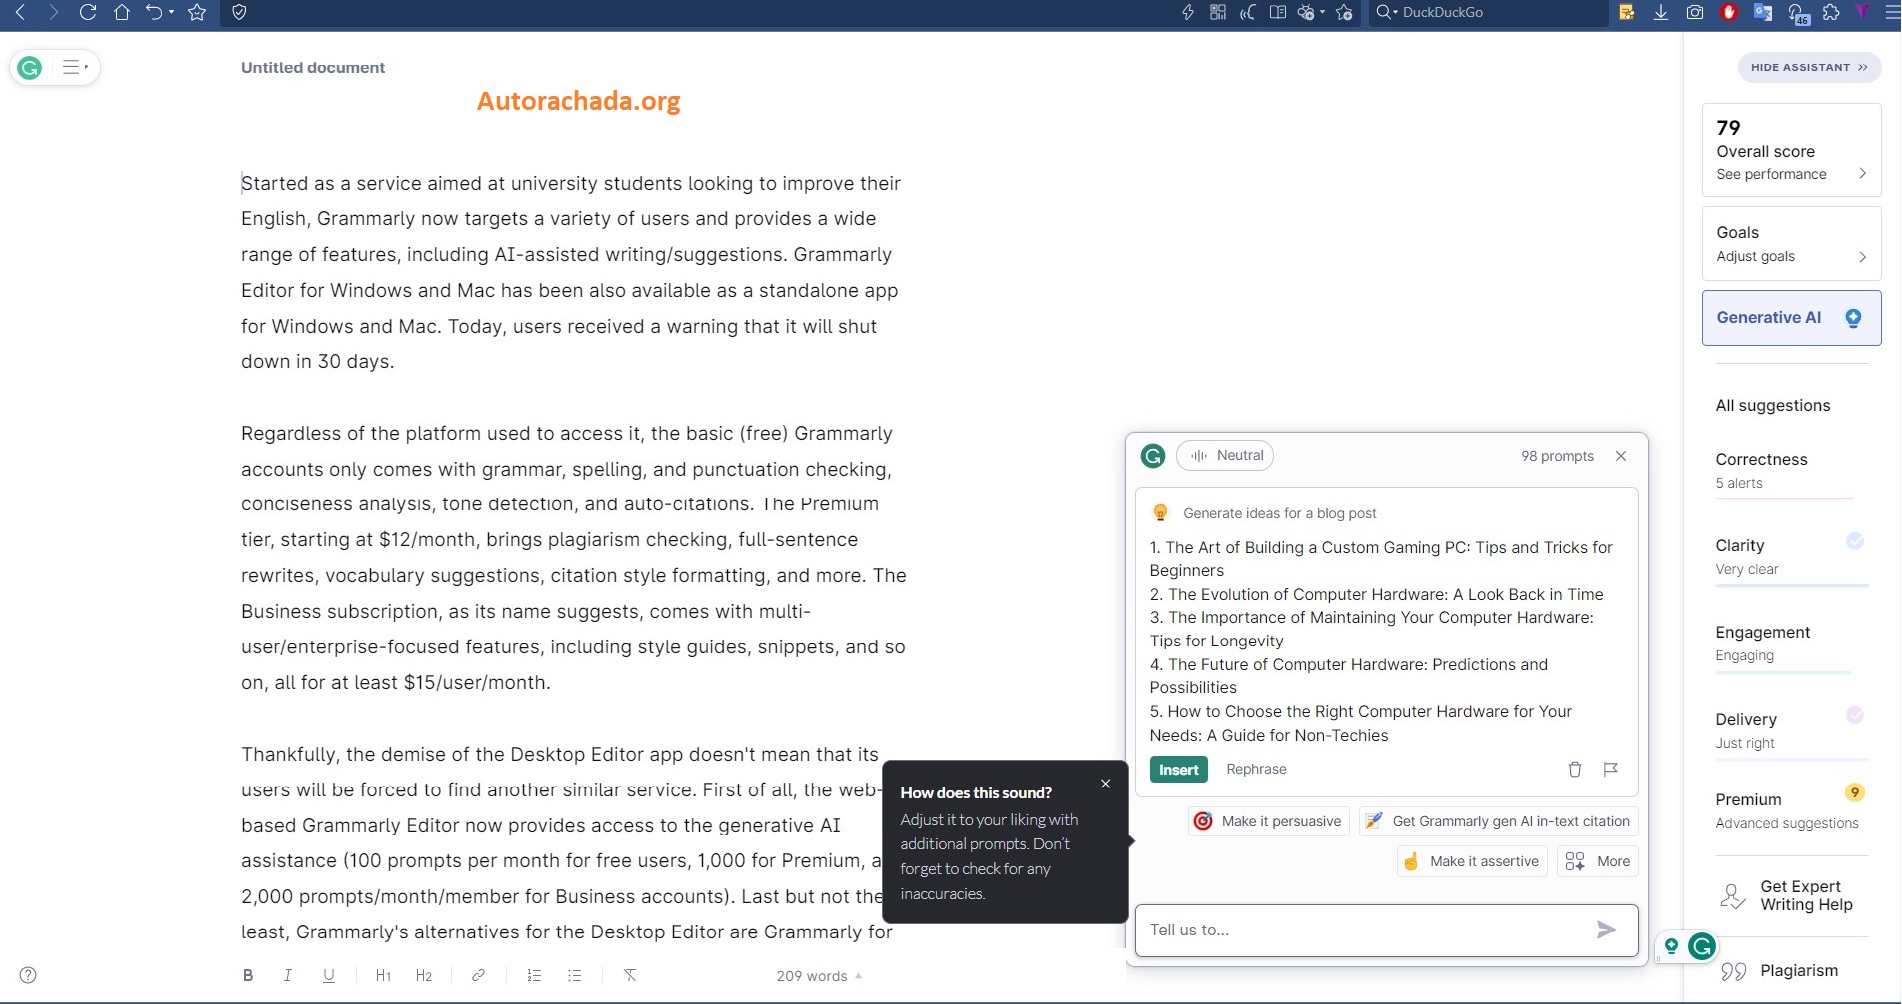Clear formatting with the toolbar icon
The height and width of the screenshot is (1004, 1902).
click(630, 975)
